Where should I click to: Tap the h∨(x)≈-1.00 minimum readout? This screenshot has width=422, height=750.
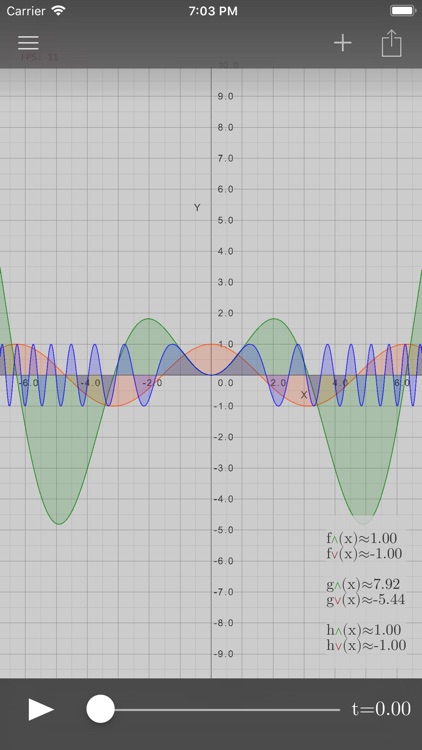point(366,645)
